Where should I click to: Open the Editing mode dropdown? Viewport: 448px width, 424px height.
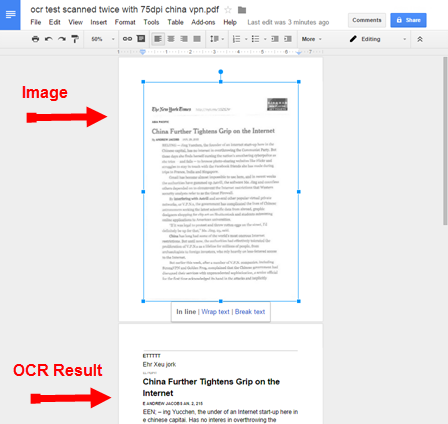(378, 39)
